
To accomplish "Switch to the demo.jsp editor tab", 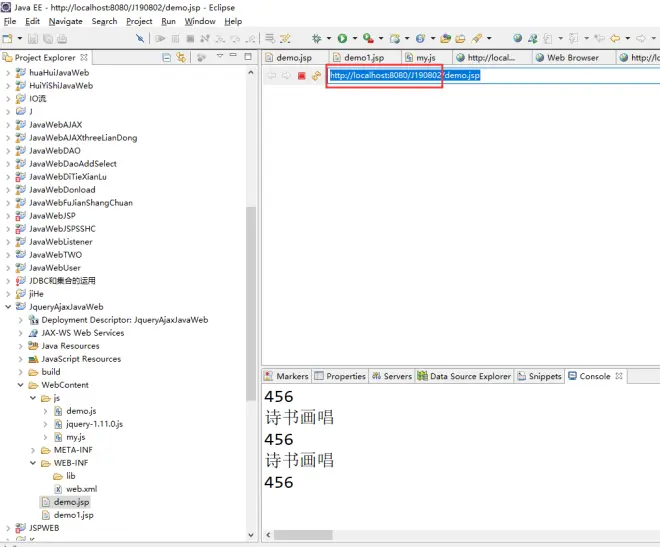I will pyautogui.click(x=294, y=58).
